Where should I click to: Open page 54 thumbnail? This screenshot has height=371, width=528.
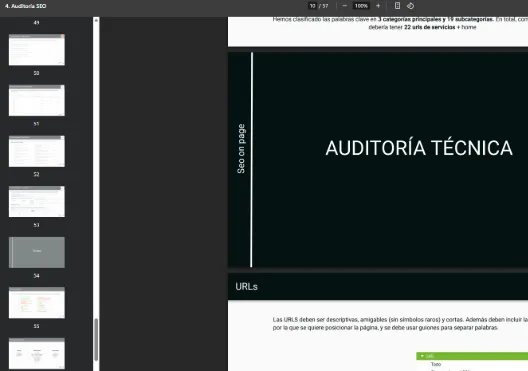click(x=37, y=303)
